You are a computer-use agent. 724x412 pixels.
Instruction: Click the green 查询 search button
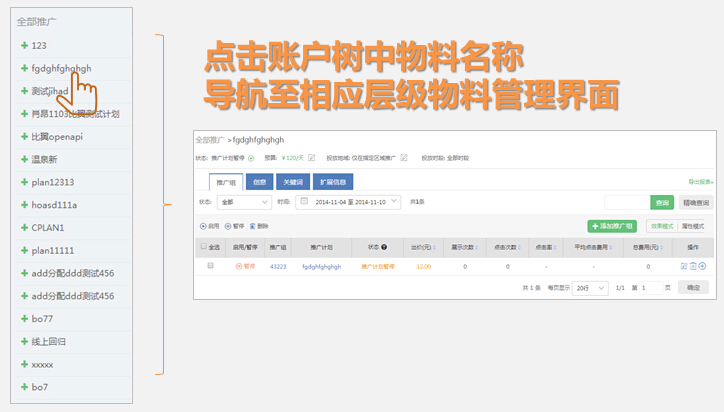tap(661, 202)
